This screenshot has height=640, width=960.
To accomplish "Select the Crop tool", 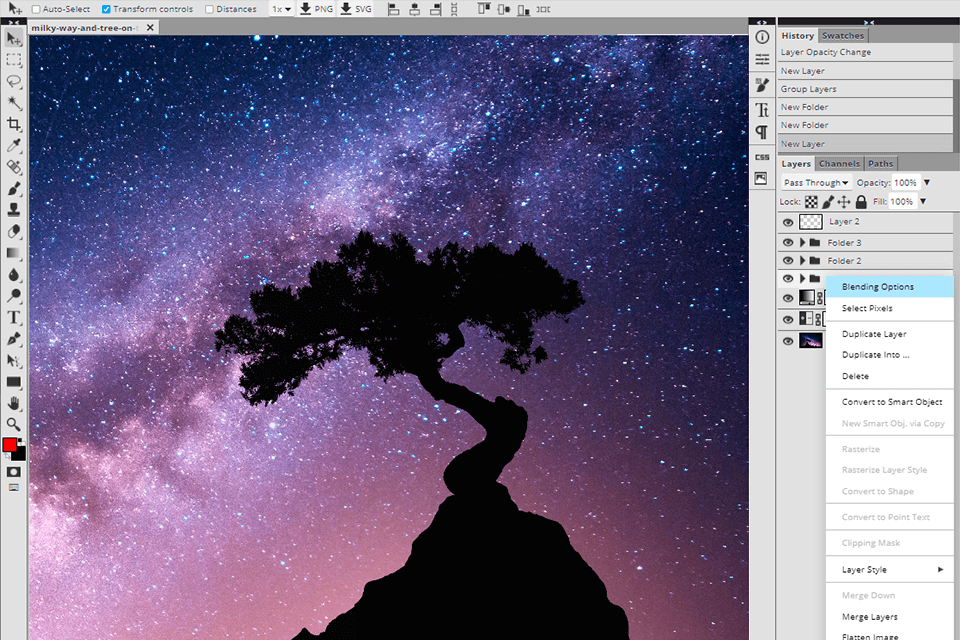I will (14, 124).
